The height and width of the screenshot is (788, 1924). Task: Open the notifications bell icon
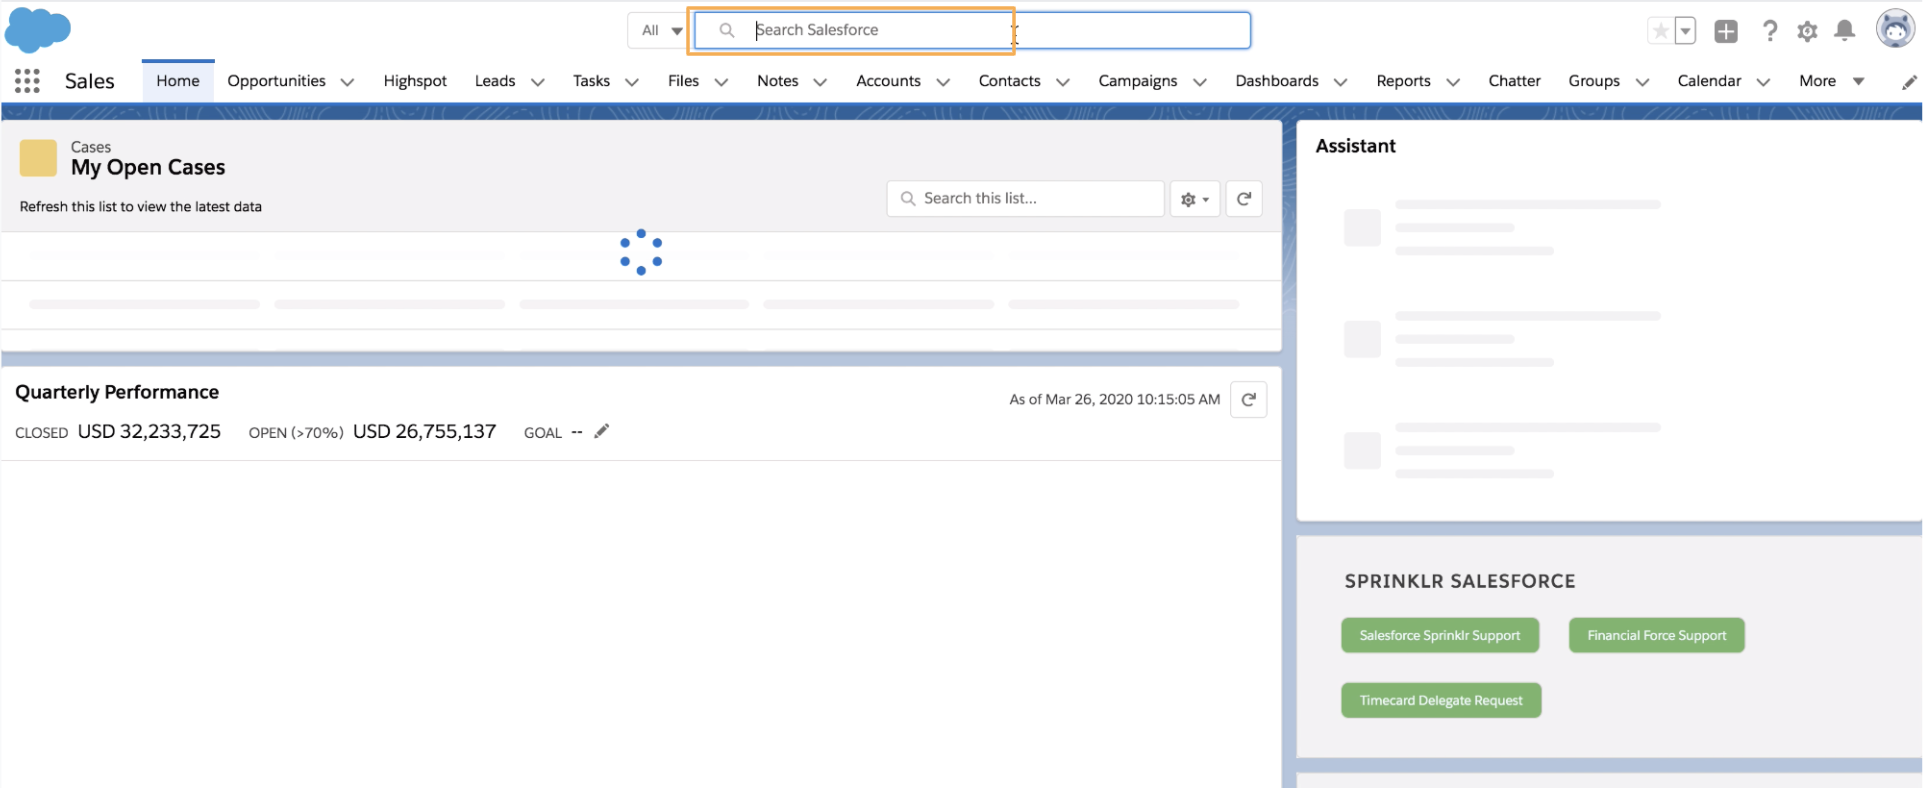click(x=1845, y=31)
